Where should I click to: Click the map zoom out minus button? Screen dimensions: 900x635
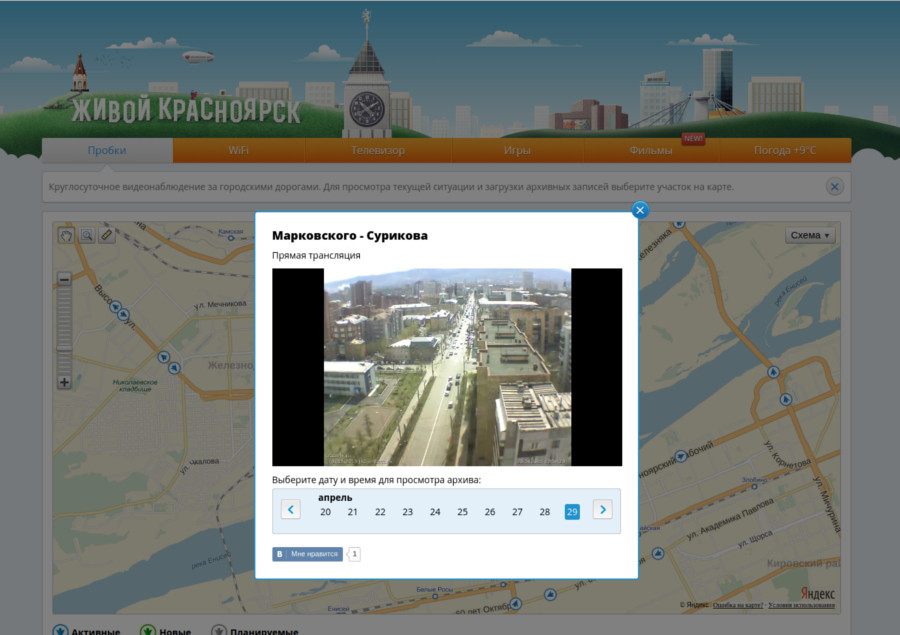click(x=65, y=281)
